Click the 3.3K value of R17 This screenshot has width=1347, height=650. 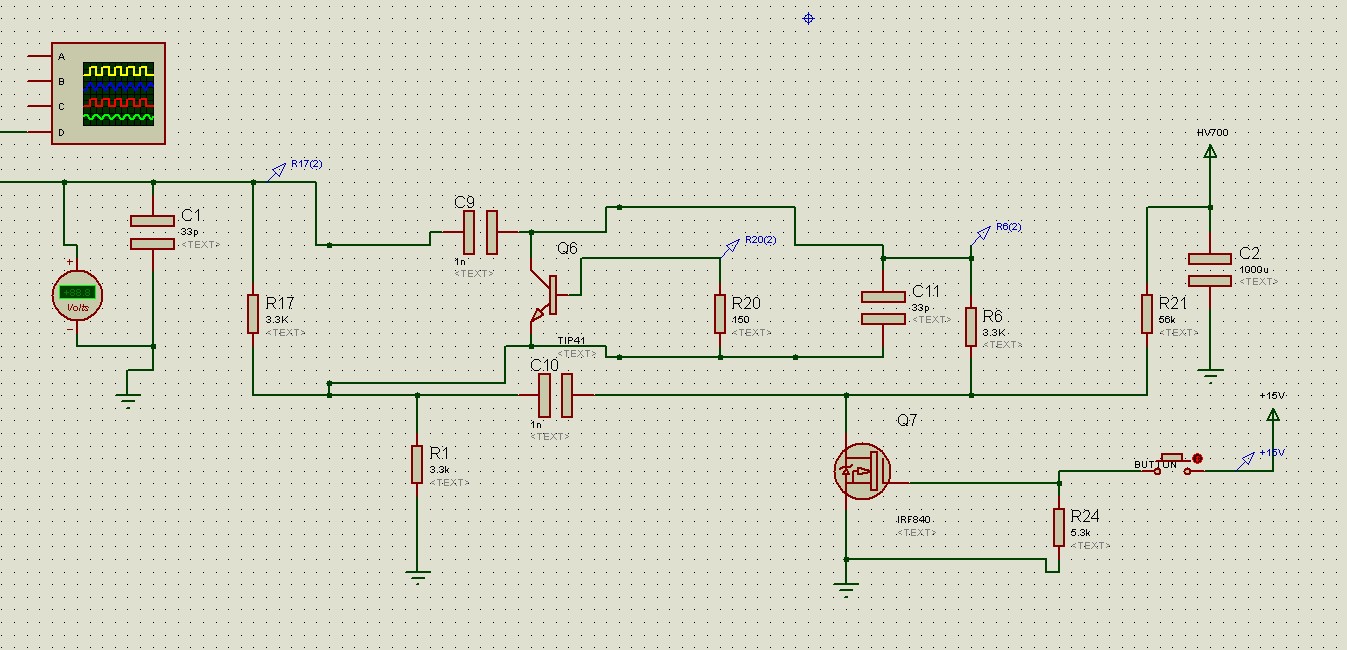click(x=275, y=320)
